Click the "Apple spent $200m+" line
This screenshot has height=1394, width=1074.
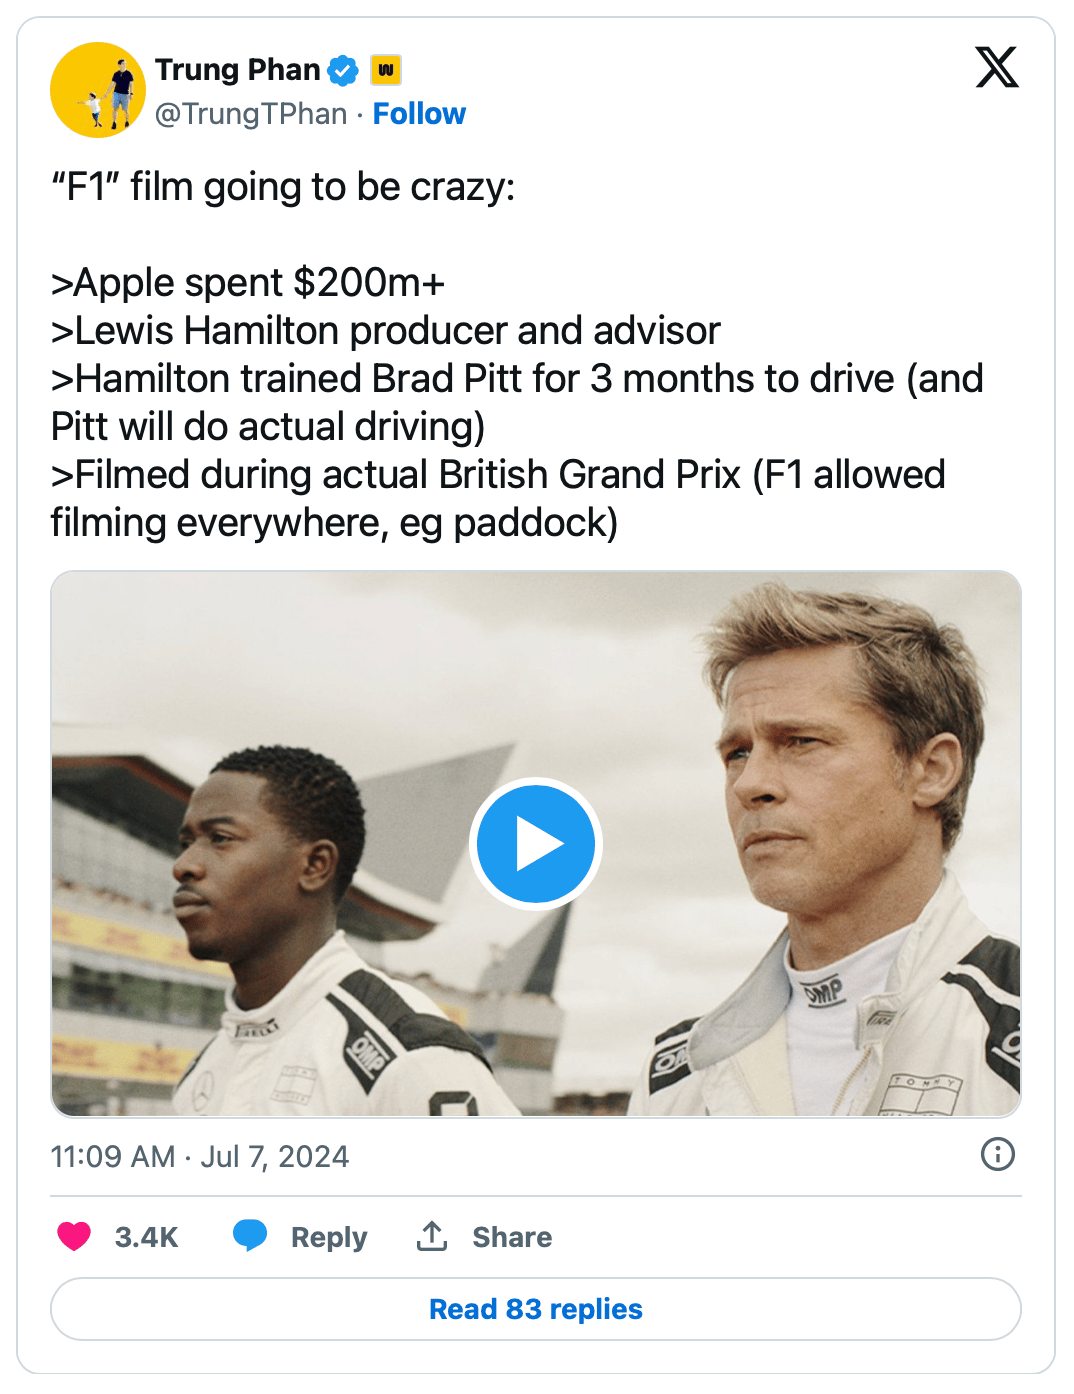[x=248, y=283]
